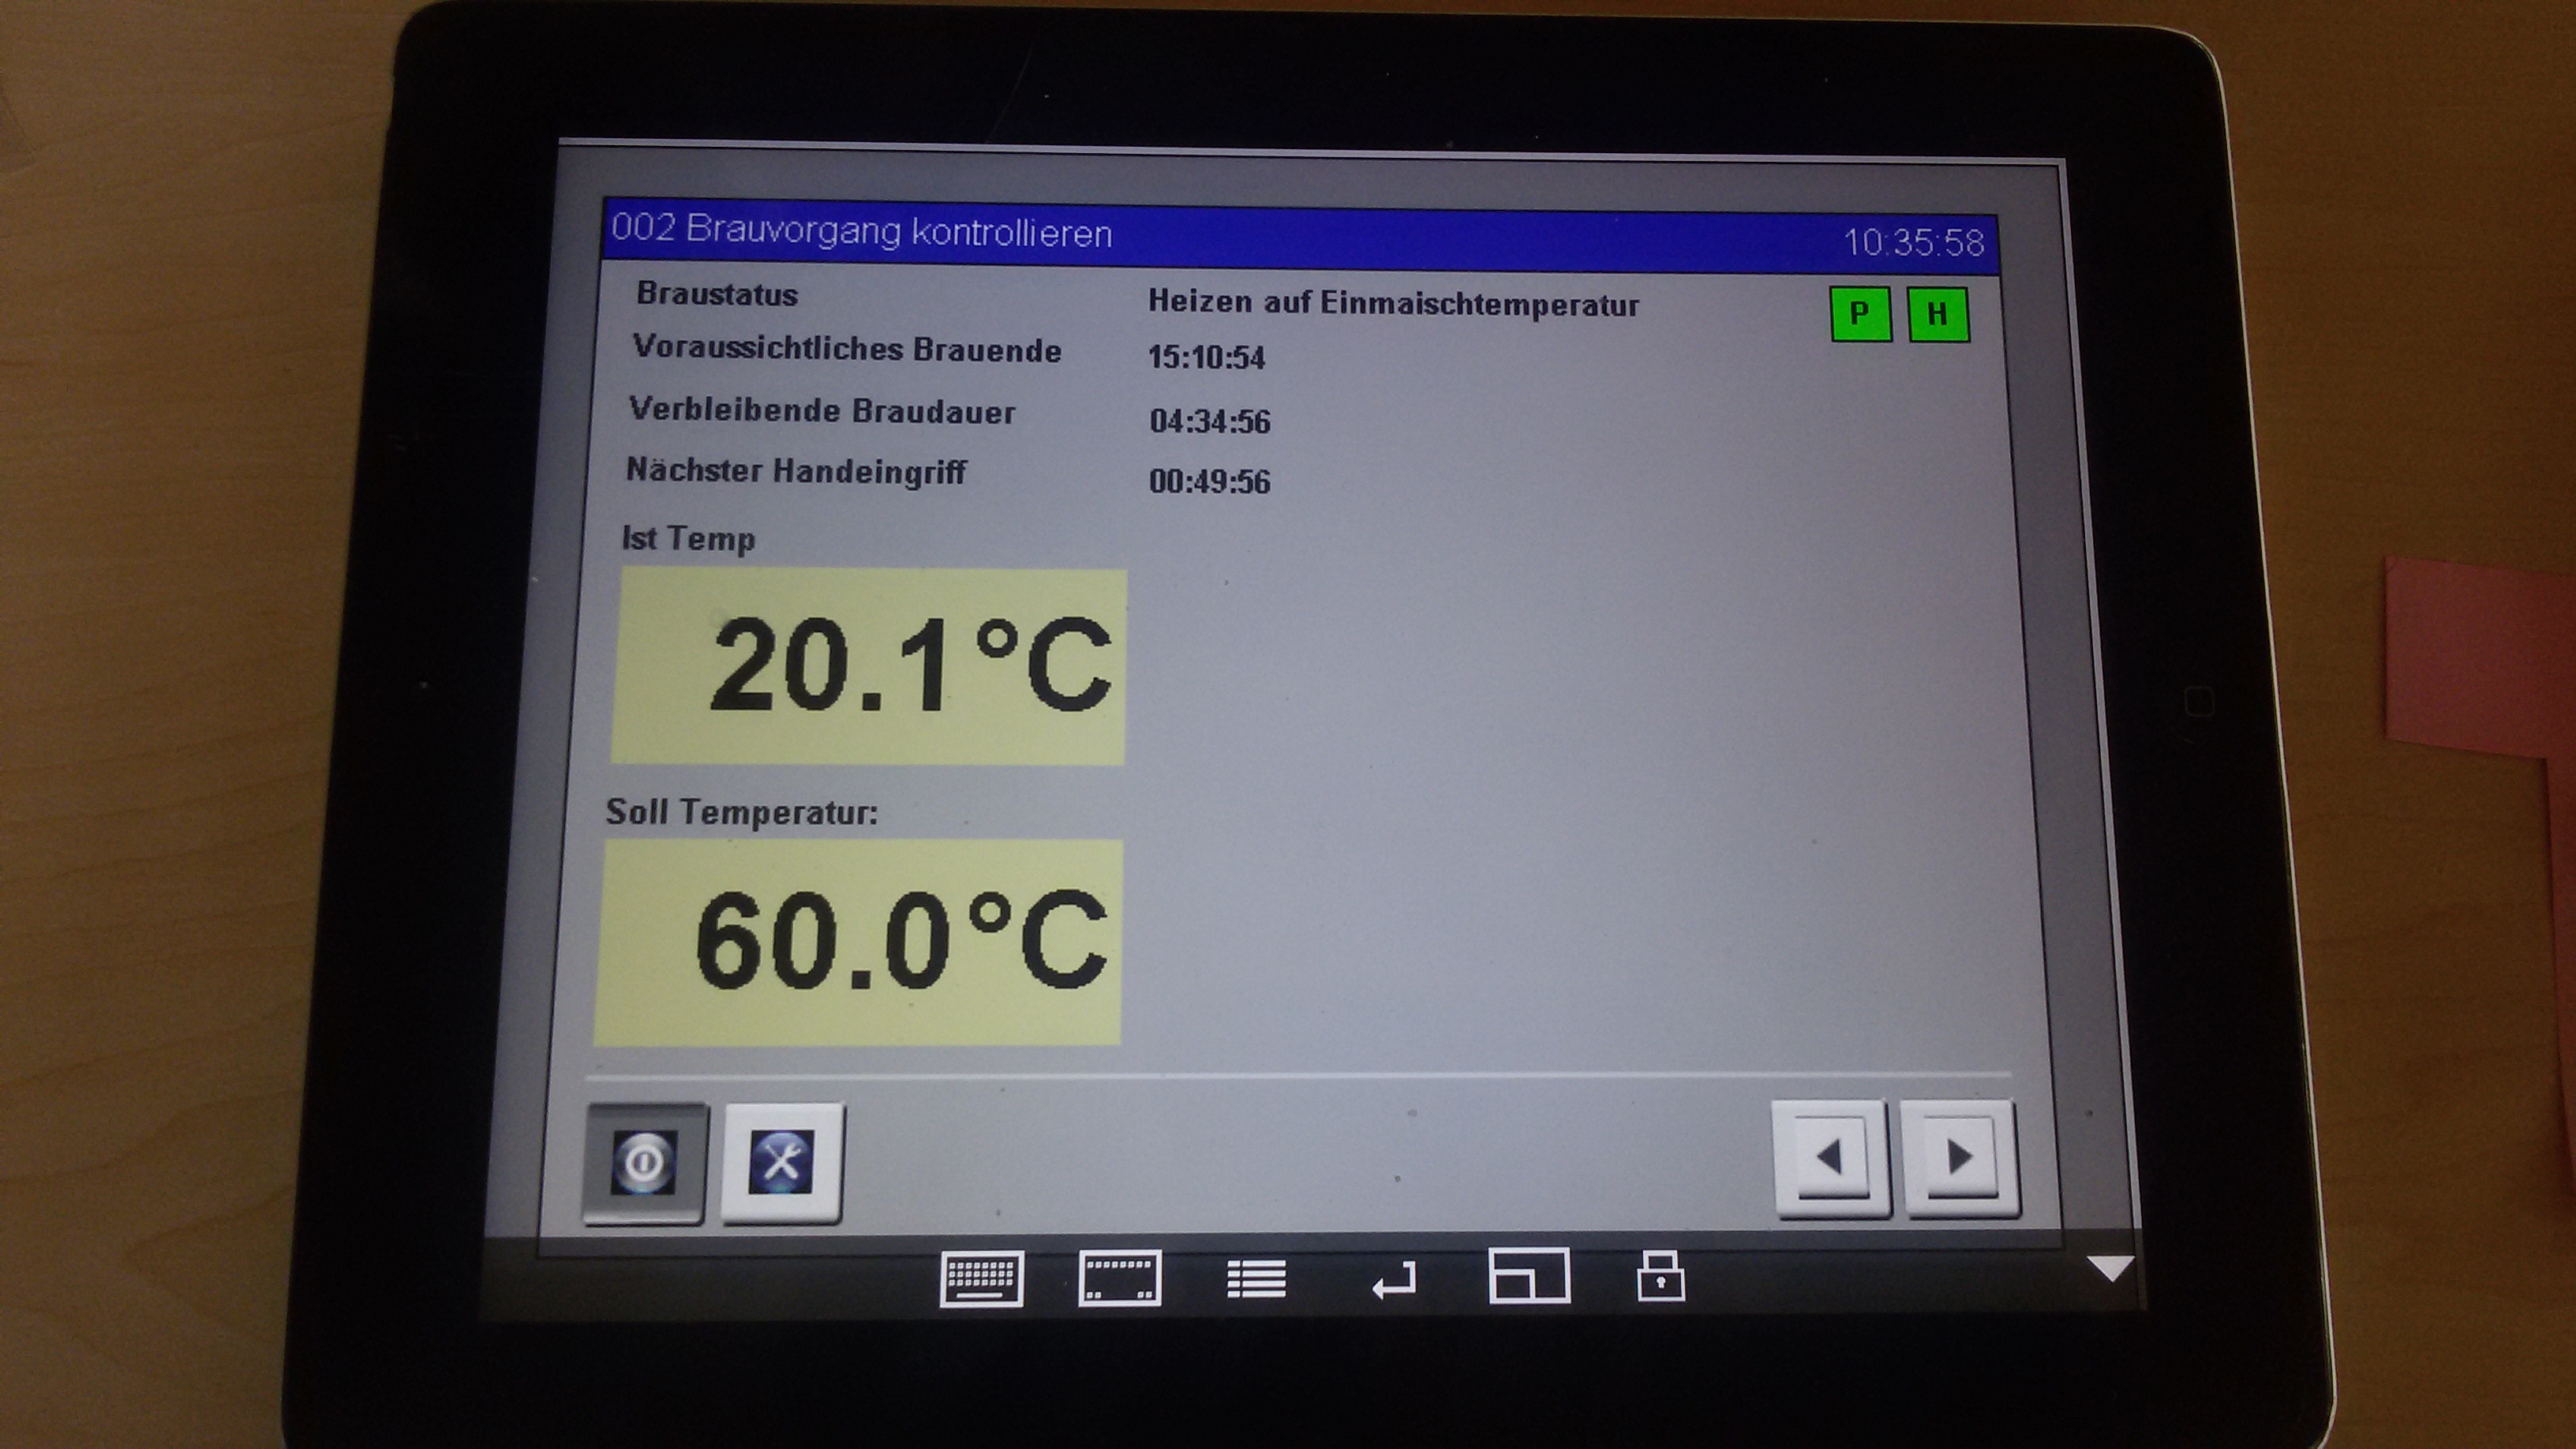This screenshot has height=1449, width=2576.
Task: Toggle the green H heater indicator
Action: pos(1938,315)
